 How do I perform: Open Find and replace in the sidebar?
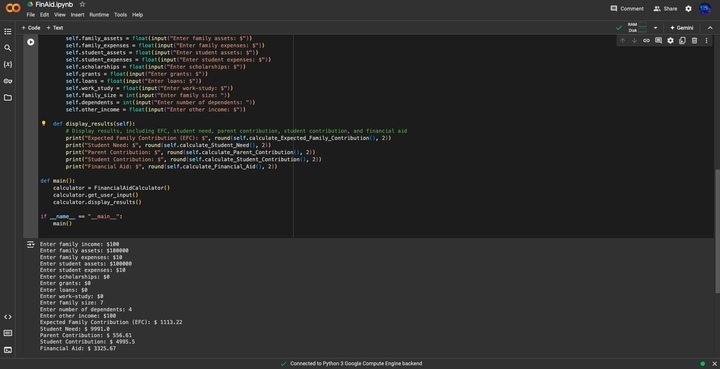(x=8, y=48)
